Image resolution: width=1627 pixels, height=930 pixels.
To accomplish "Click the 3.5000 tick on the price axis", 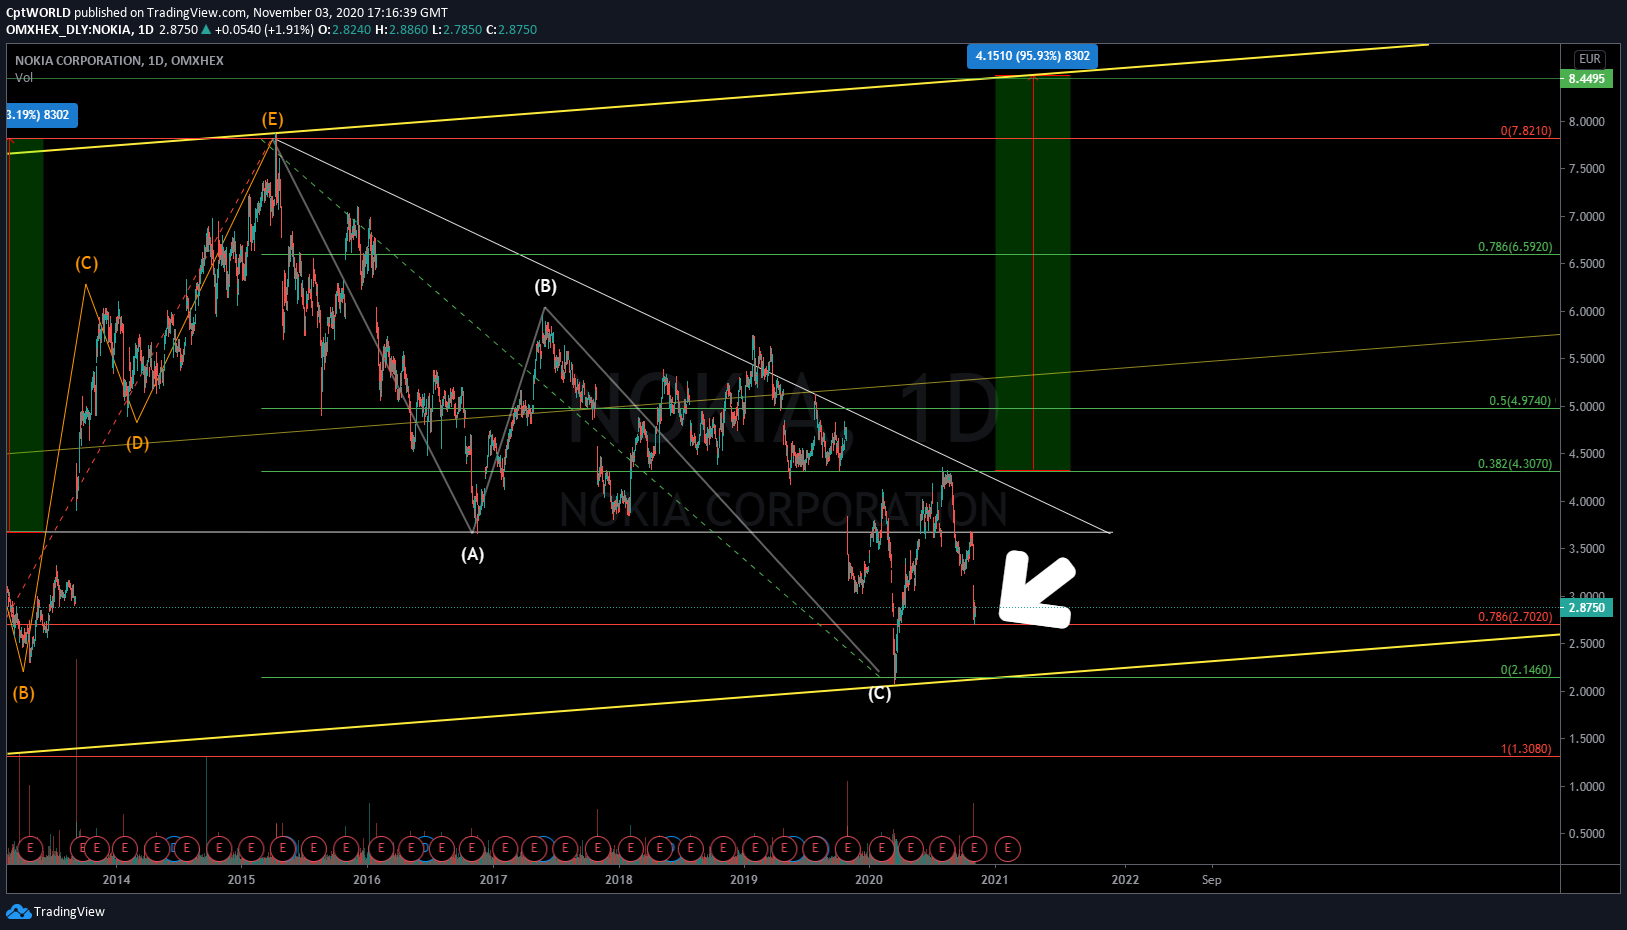I will 1586,549.
